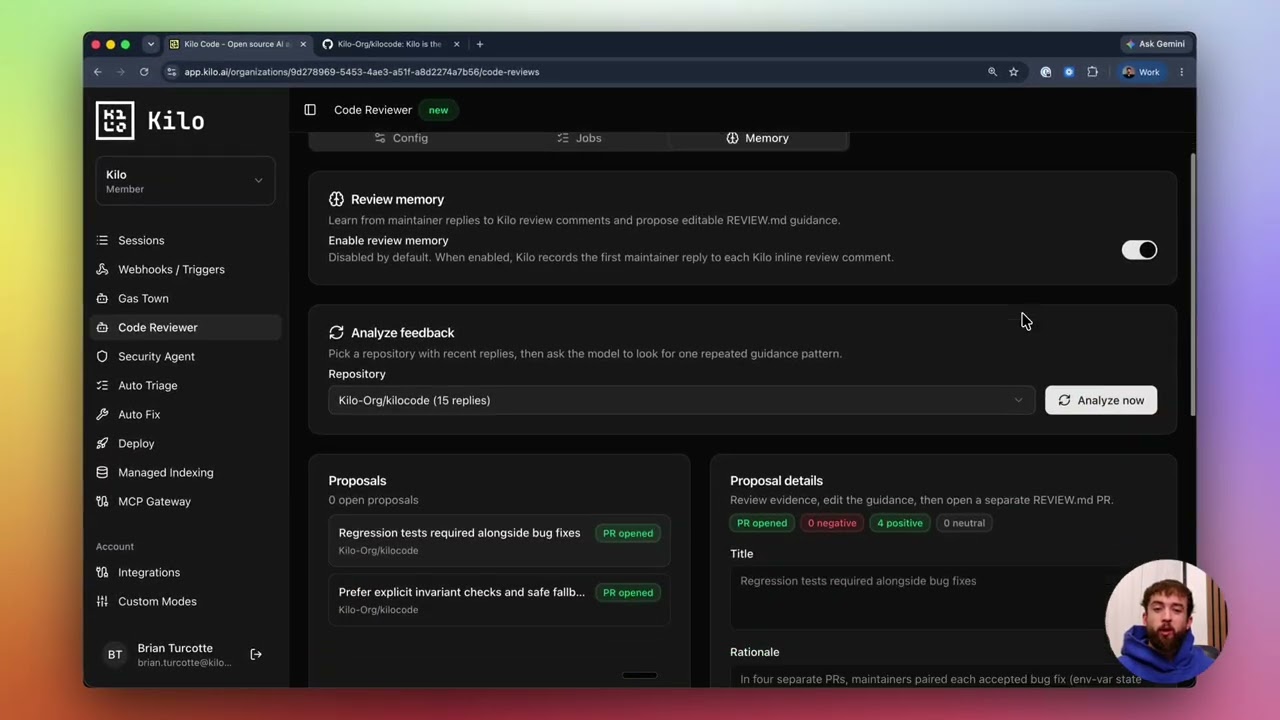Click the page vertical scrollbar
The width and height of the screenshot is (1280, 720).
coord(1192,285)
